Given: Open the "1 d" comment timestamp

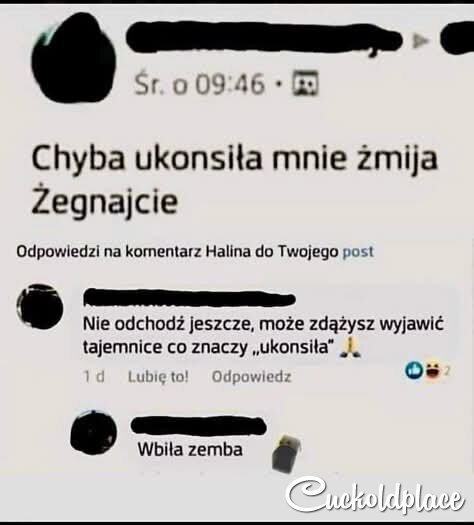Looking at the screenshot, I should (x=94, y=377).
